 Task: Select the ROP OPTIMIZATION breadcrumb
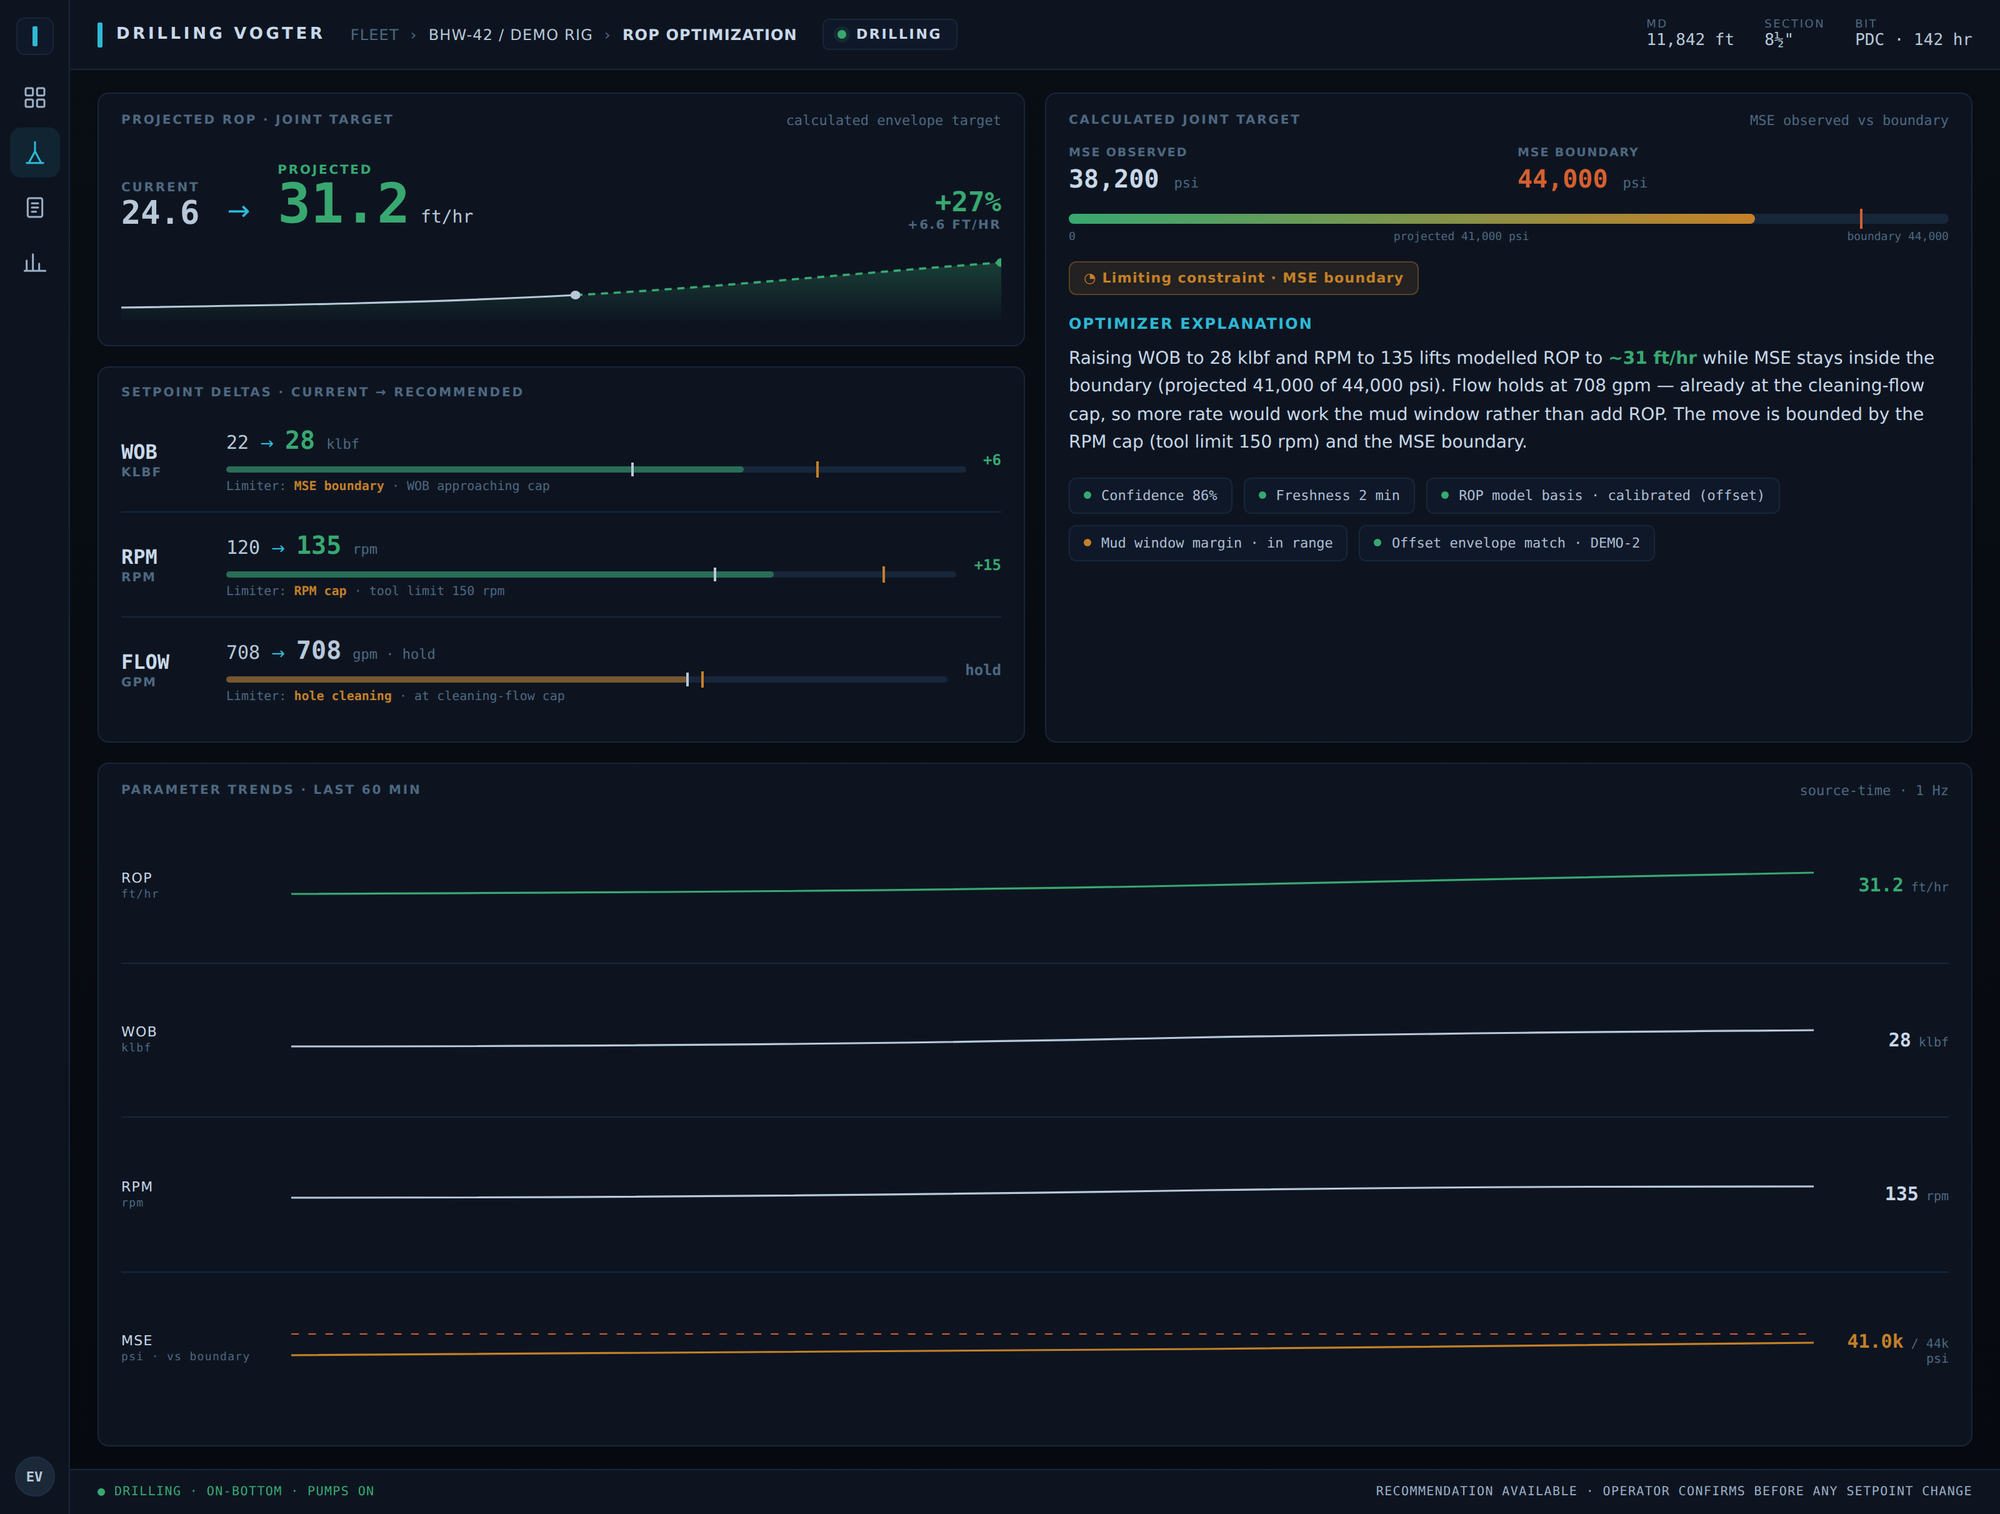tap(709, 35)
